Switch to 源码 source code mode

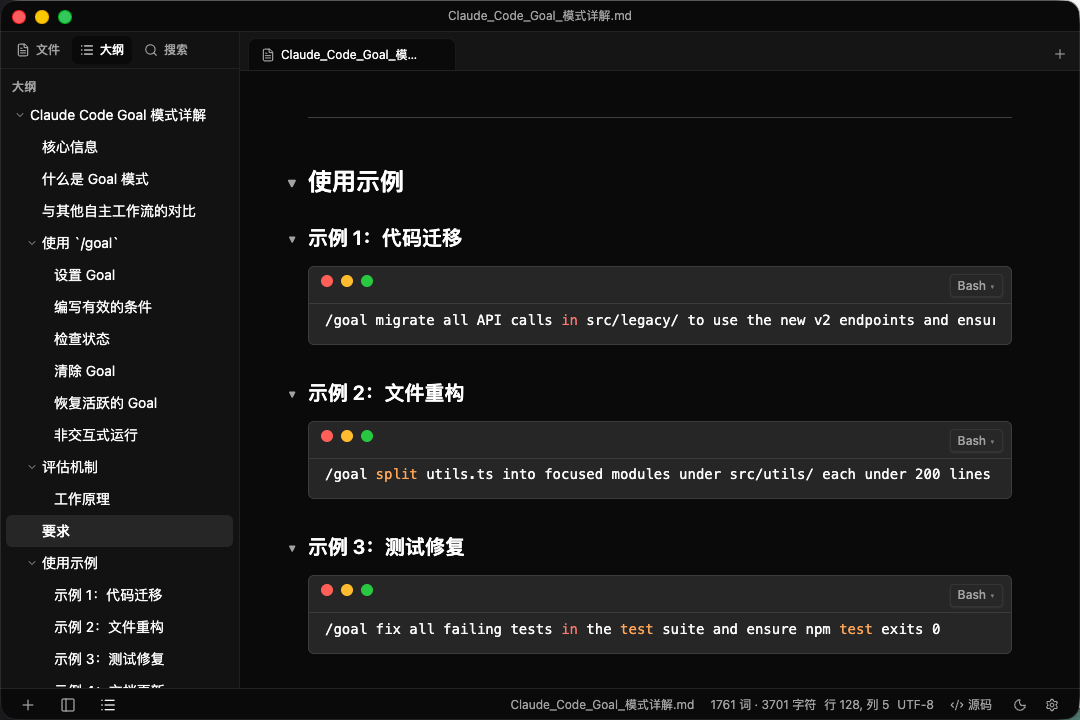pyautogui.click(x=971, y=705)
